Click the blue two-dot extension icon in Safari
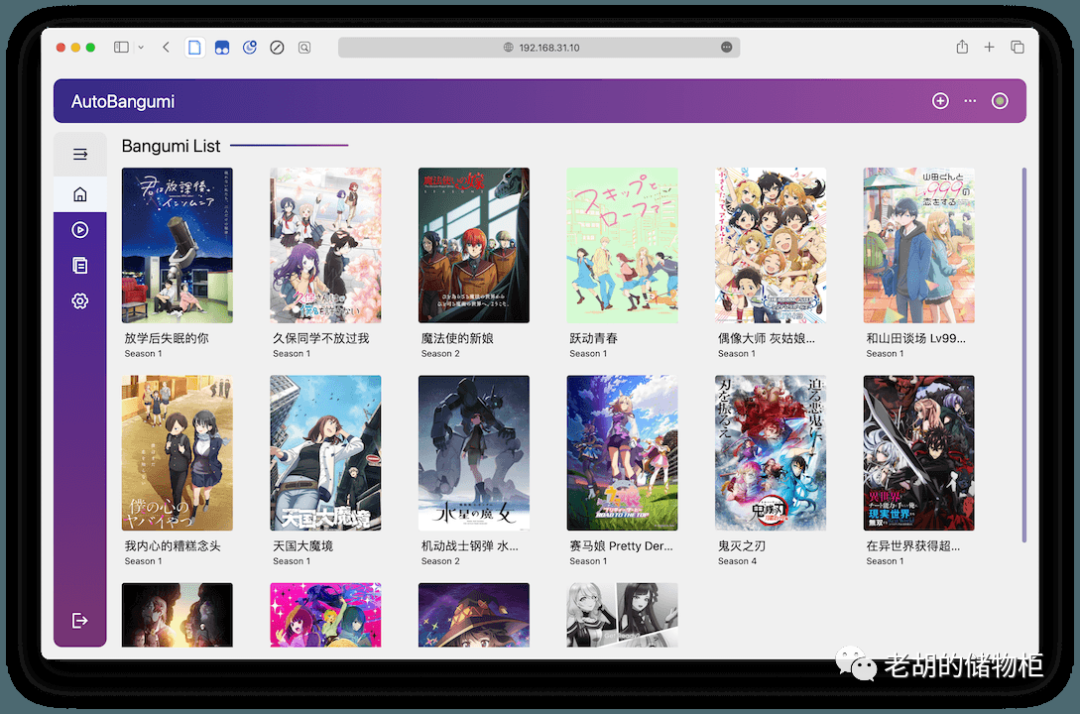This screenshot has width=1080, height=714. (x=222, y=48)
